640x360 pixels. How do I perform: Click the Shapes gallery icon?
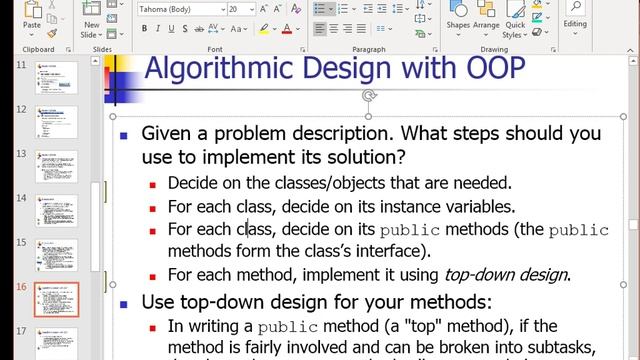click(x=458, y=9)
